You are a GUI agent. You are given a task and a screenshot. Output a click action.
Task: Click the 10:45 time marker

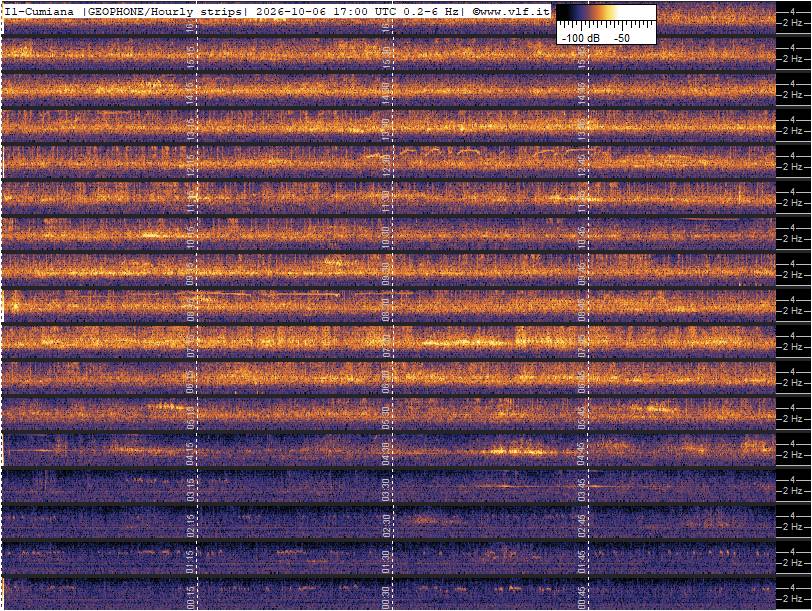[583, 238]
